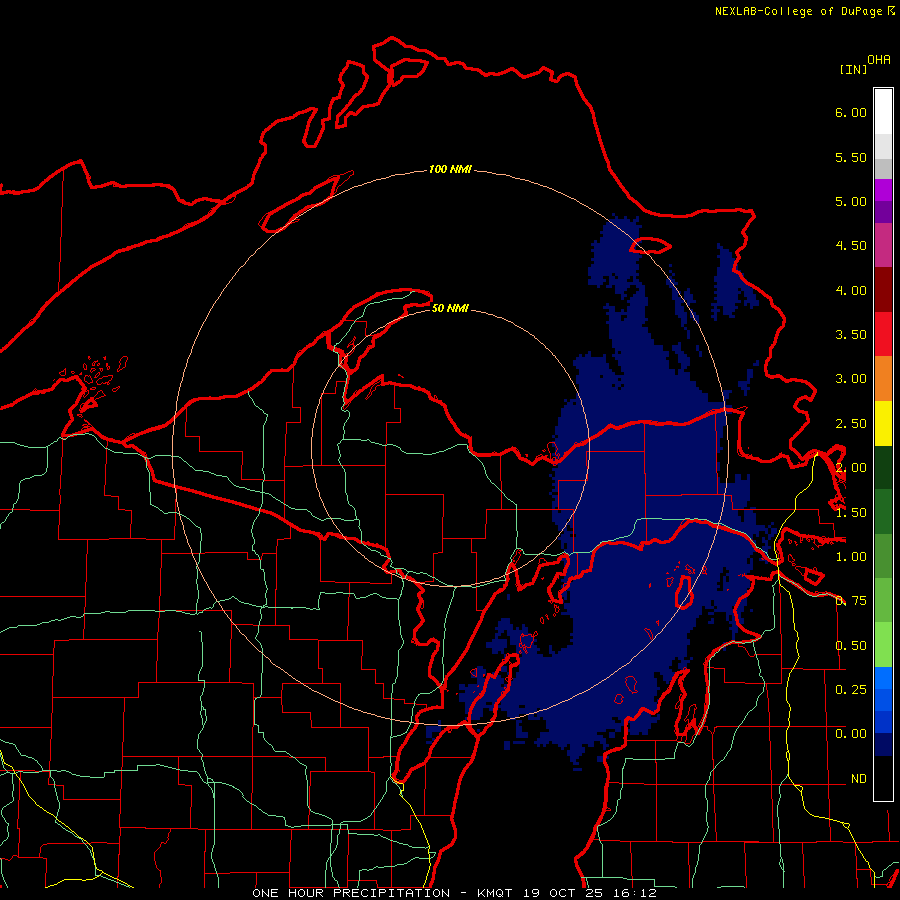The width and height of the screenshot is (900, 900).
Task: Select the white swatch in the legend
Action: pos(883,112)
